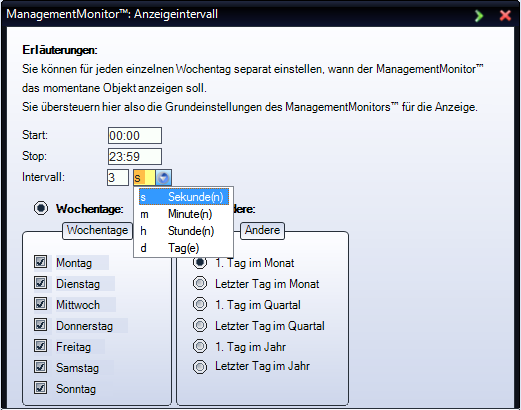Click the selected unit value 's' in the combo box
This screenshot has height=410, width=521.
click(144, 178)
